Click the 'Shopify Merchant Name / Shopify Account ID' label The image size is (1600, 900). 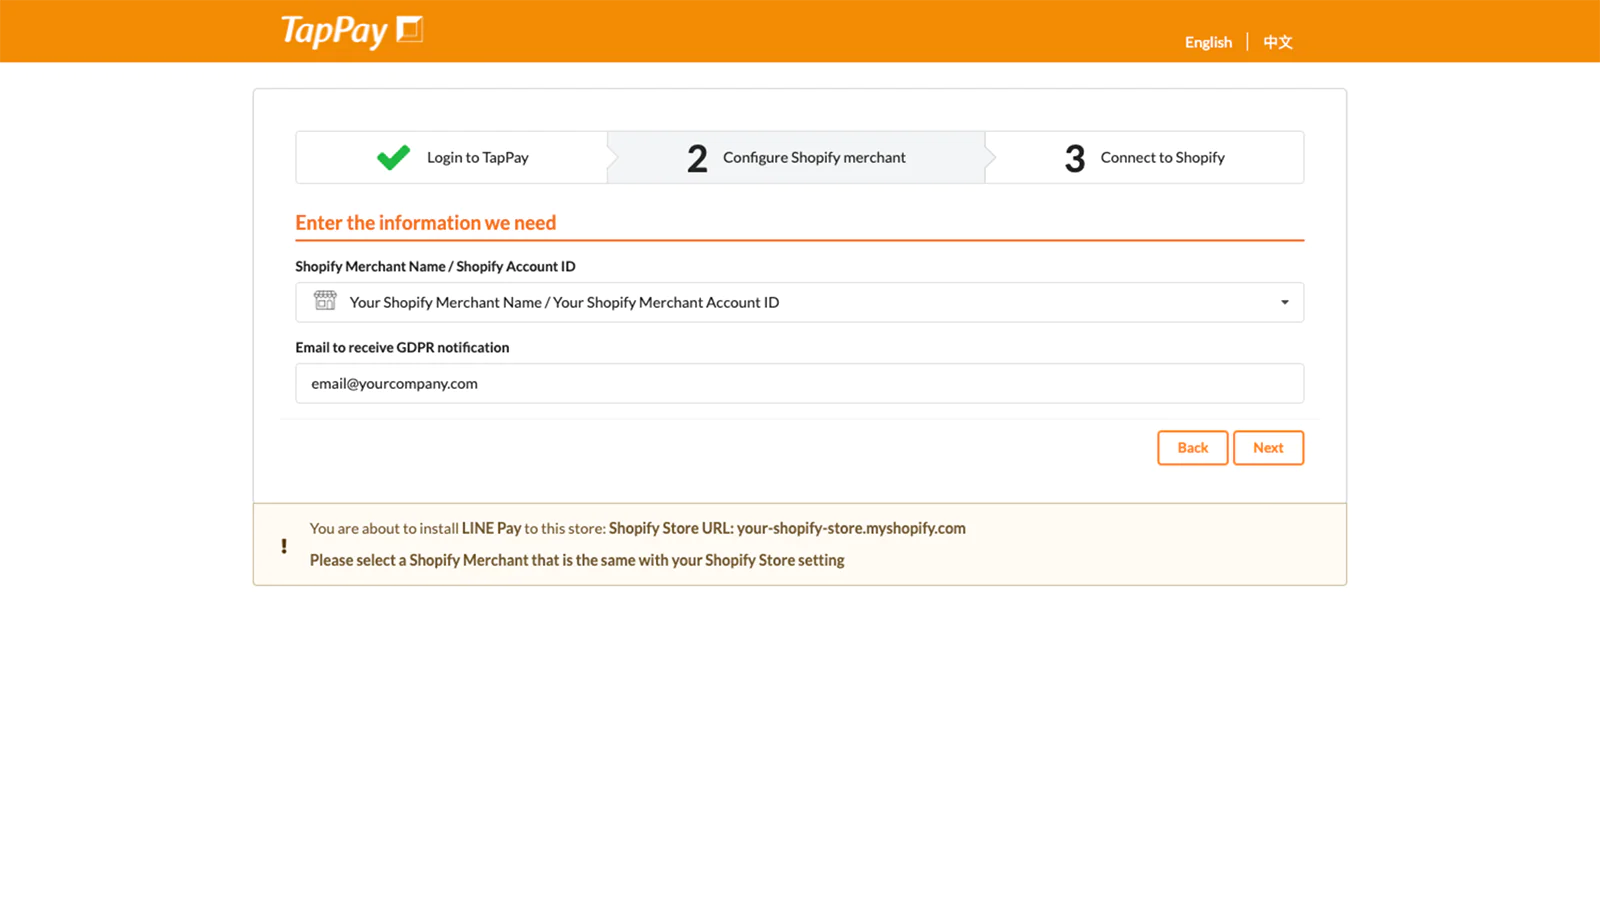[x=435, y=266]
